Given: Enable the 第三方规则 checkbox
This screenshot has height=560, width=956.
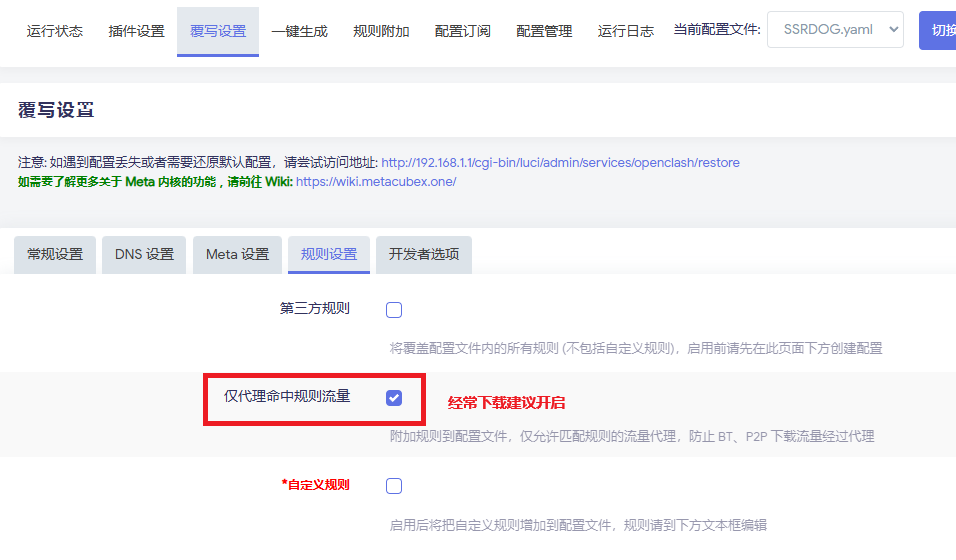Looking at the screenshot, I should 394,310.
